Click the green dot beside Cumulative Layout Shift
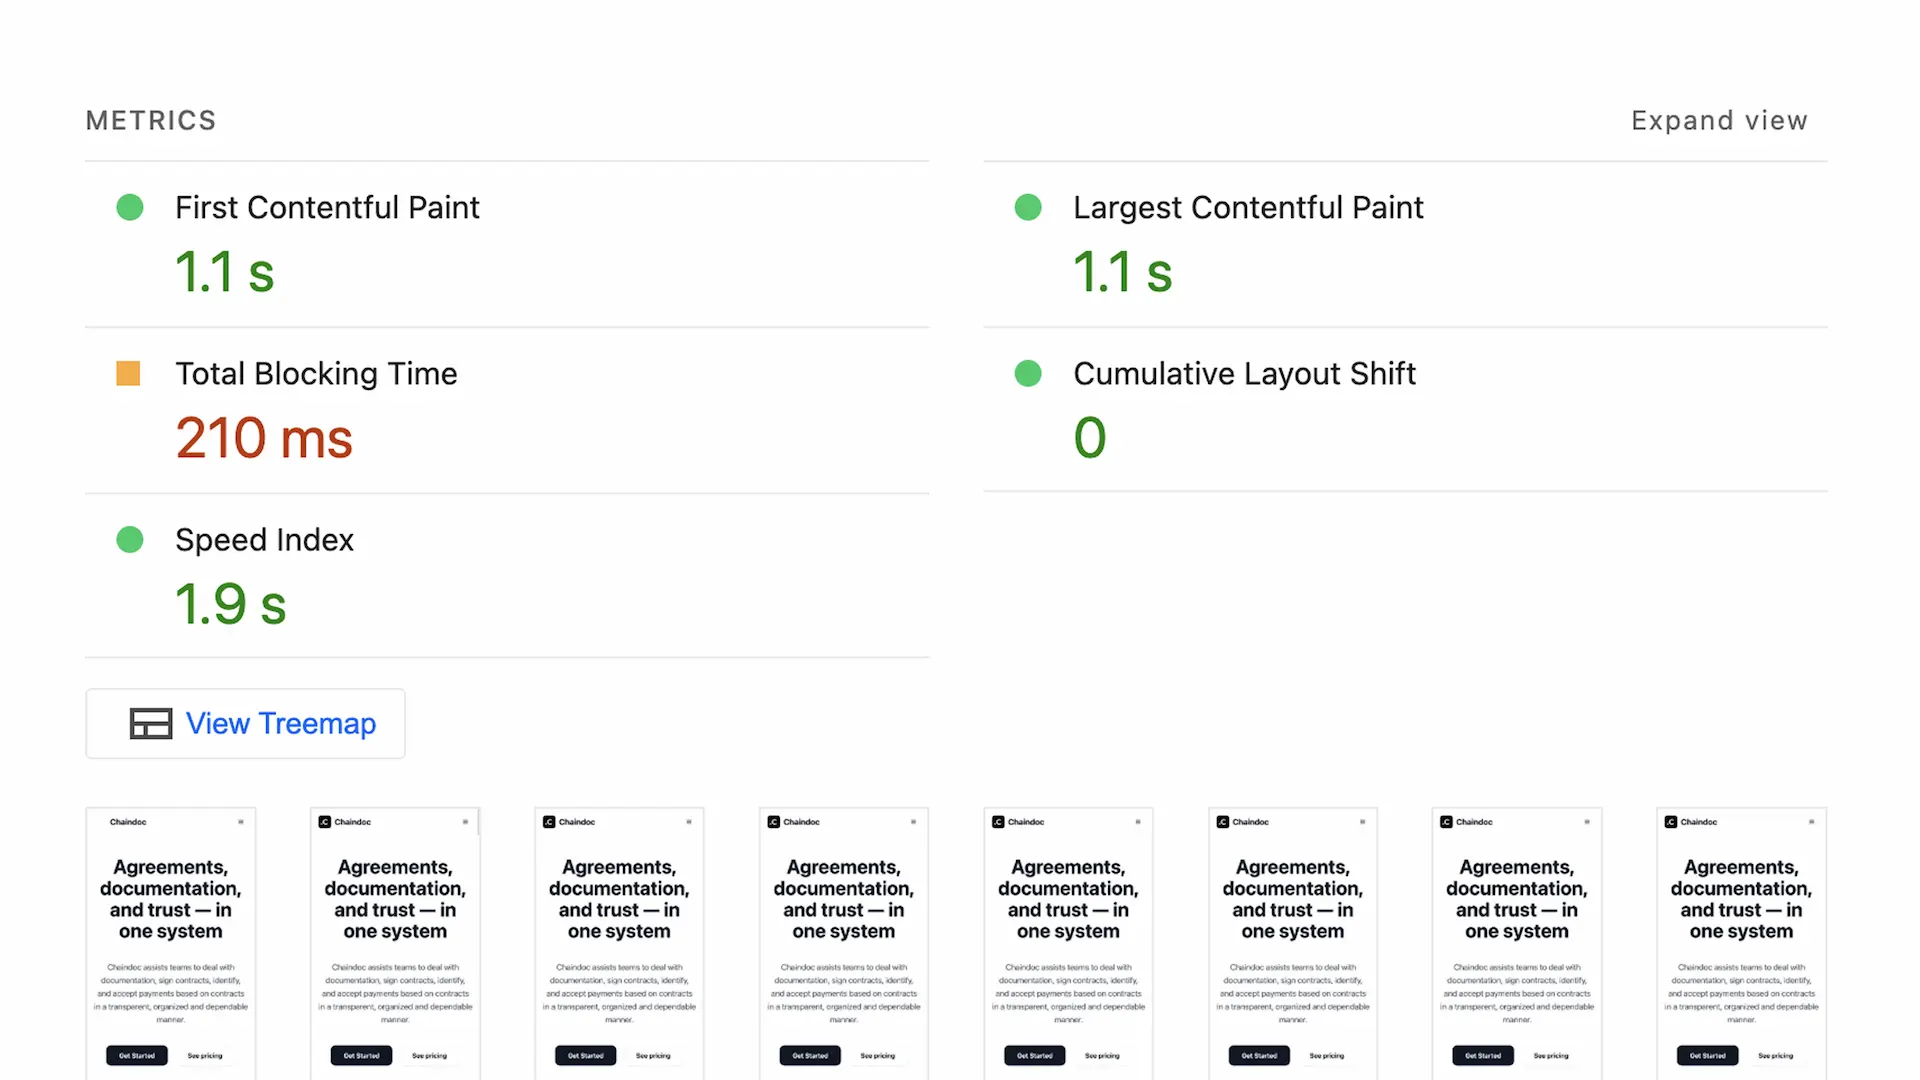Screen dimensions: 1920x1080 click(1028, 374)
